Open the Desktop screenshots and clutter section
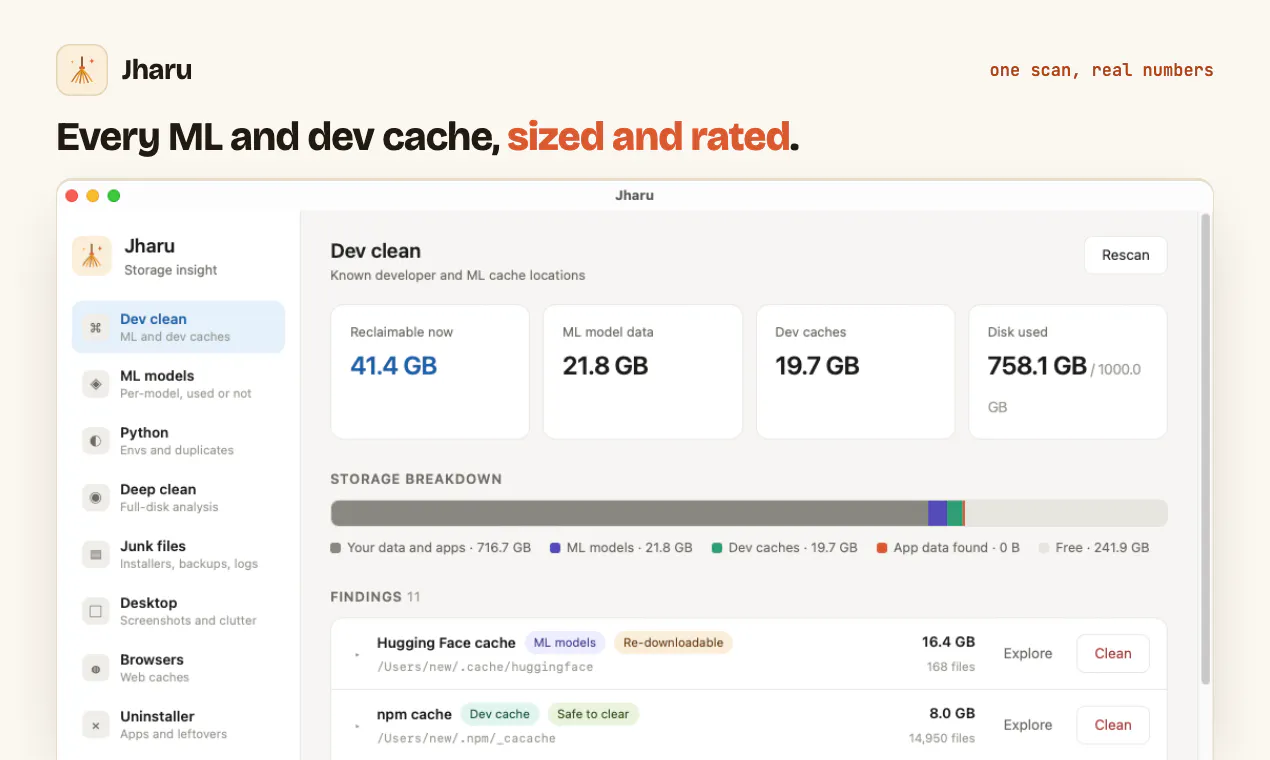This screenshot has height=760, width=1270. 178,611
